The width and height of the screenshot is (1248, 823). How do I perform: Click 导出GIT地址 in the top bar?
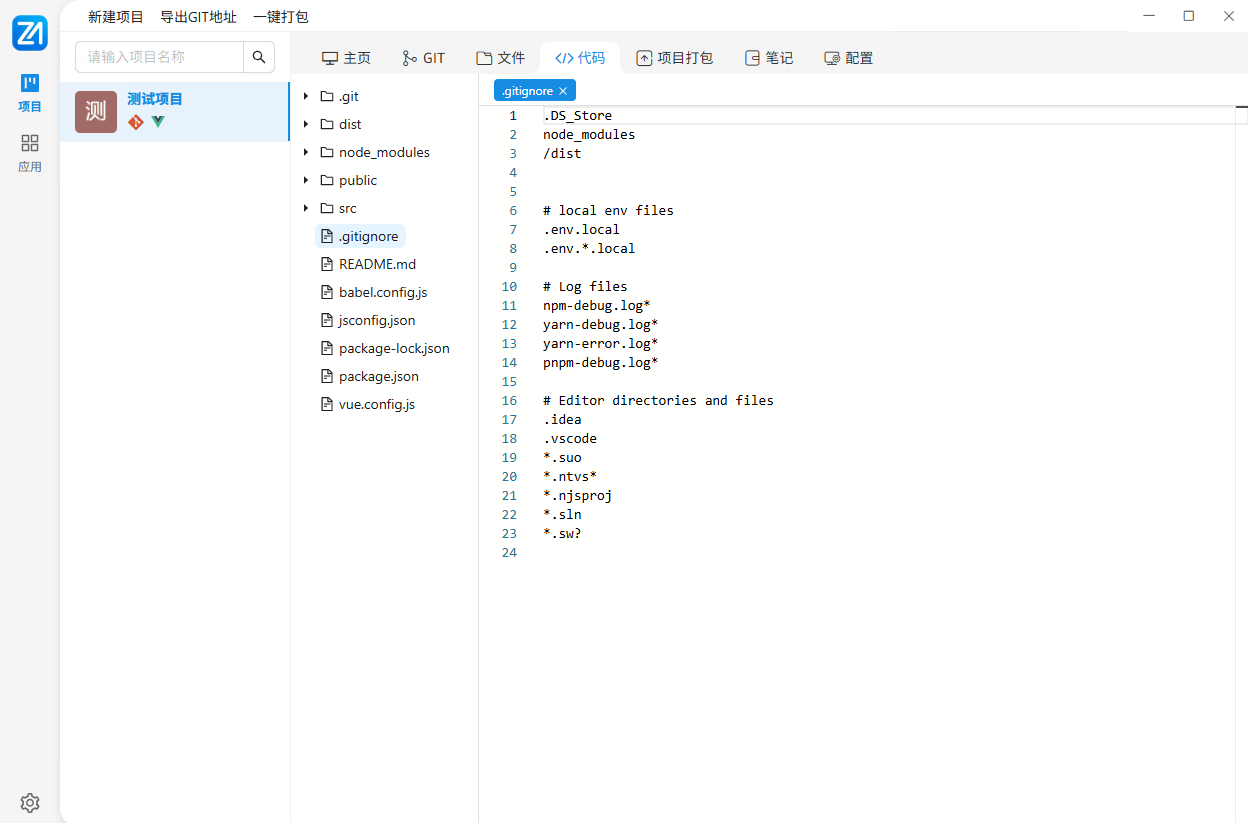click(x=198, y=17)
